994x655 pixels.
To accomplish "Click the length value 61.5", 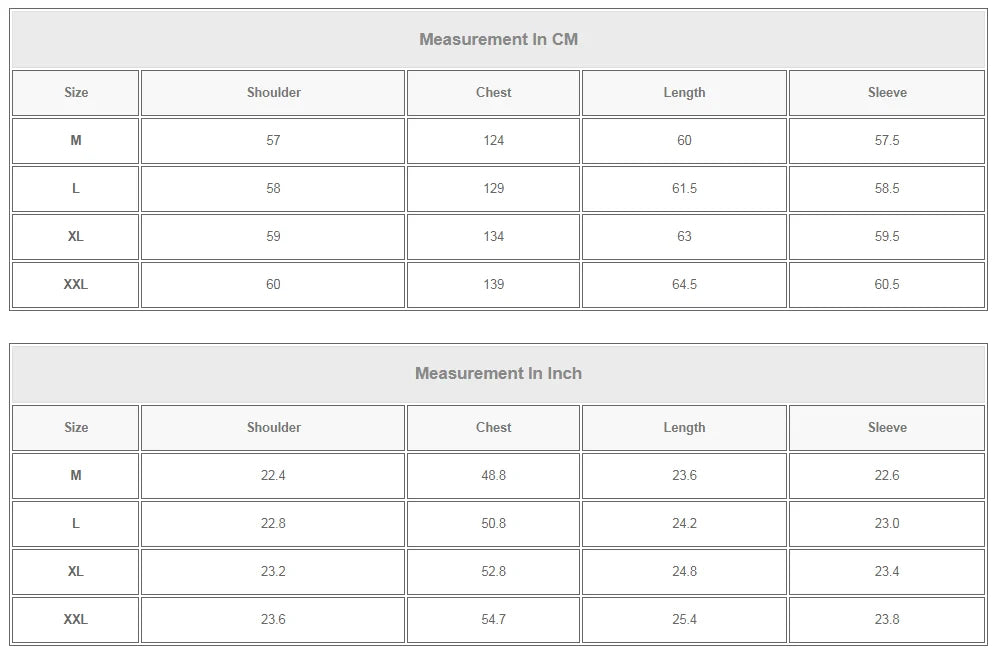I will [684, 189].
